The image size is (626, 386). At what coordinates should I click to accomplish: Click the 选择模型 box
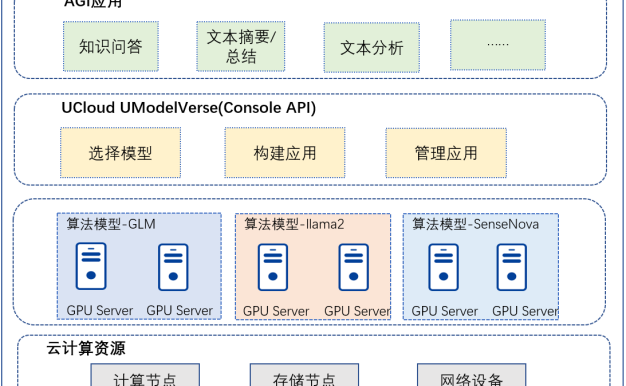click(x=121, y=153)
